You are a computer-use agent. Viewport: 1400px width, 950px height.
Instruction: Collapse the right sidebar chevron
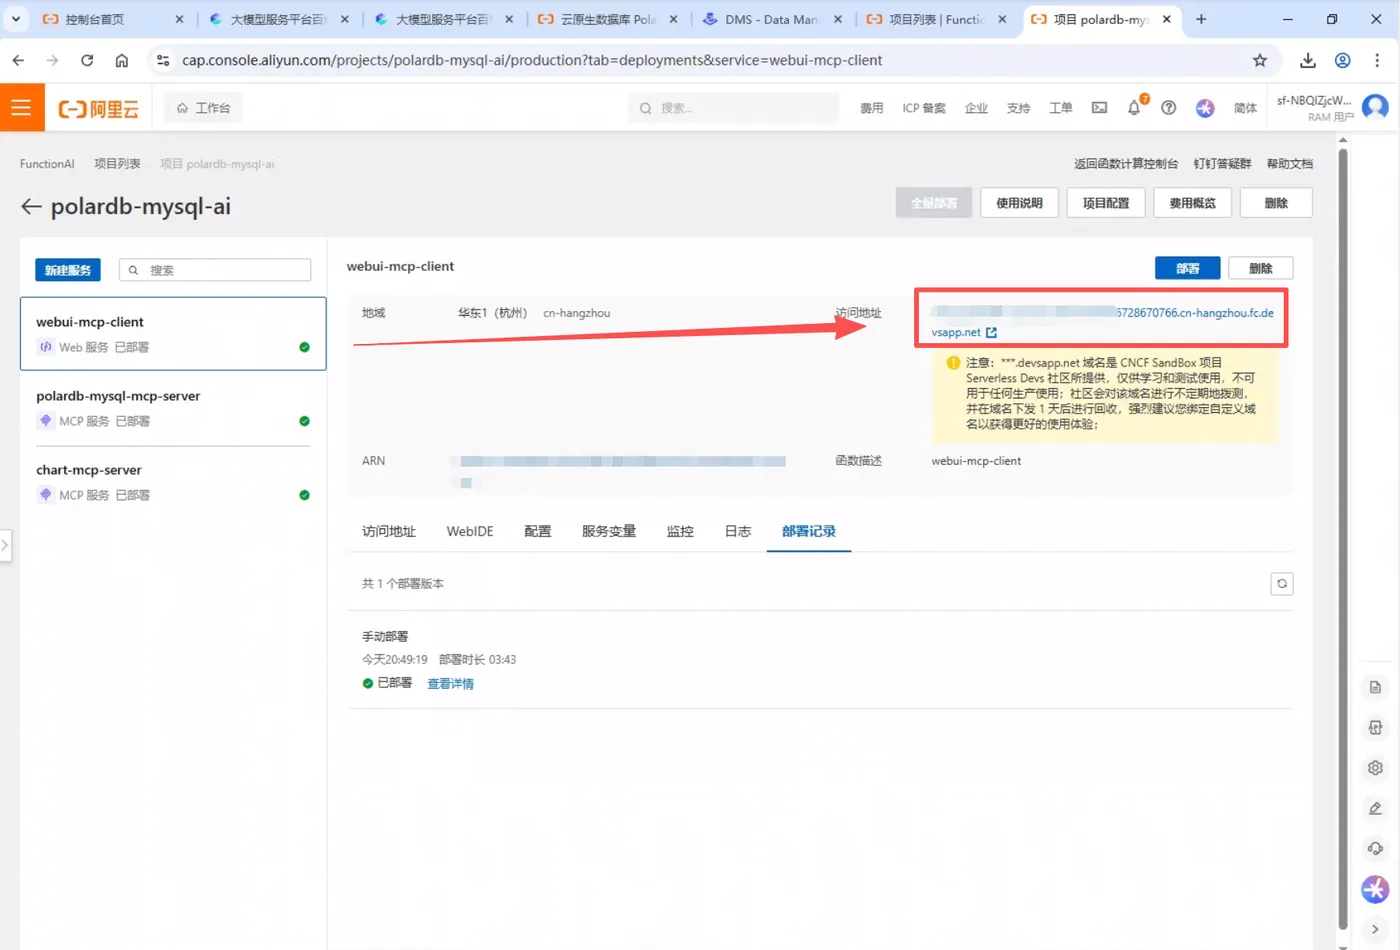[1375, 929]
